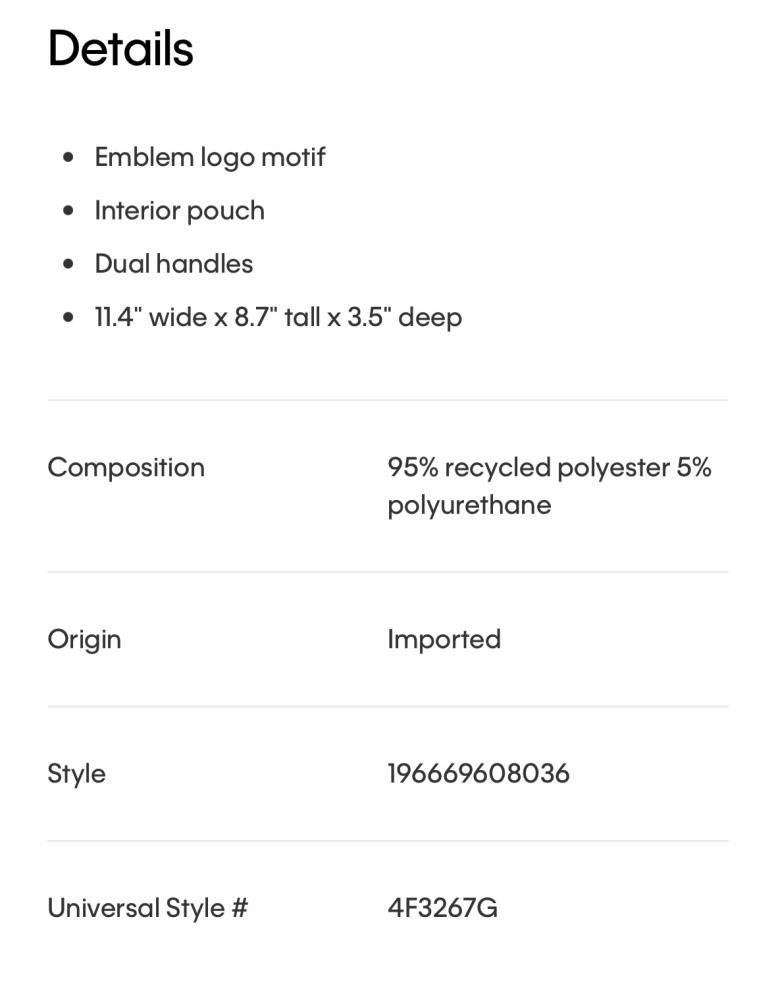Click the 'Universal Style #' label
Viewport: 776px width, 1000px height.
pos(147,908)
